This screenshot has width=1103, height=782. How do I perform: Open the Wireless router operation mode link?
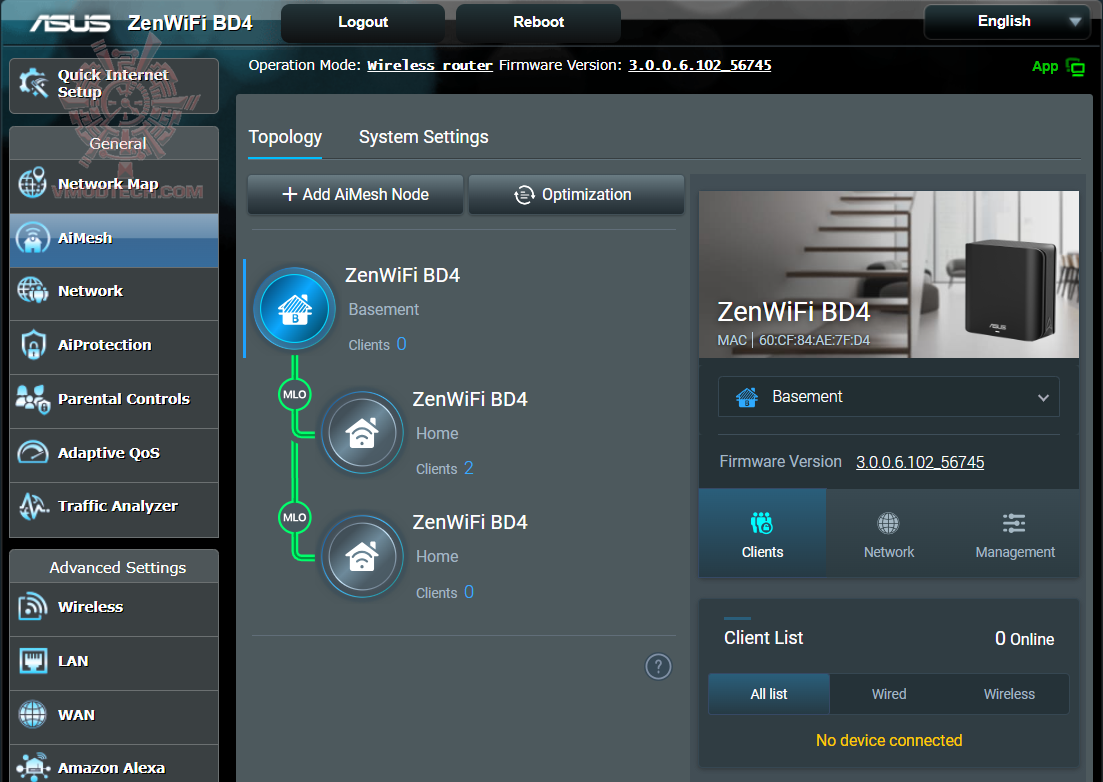pos(430,65)
